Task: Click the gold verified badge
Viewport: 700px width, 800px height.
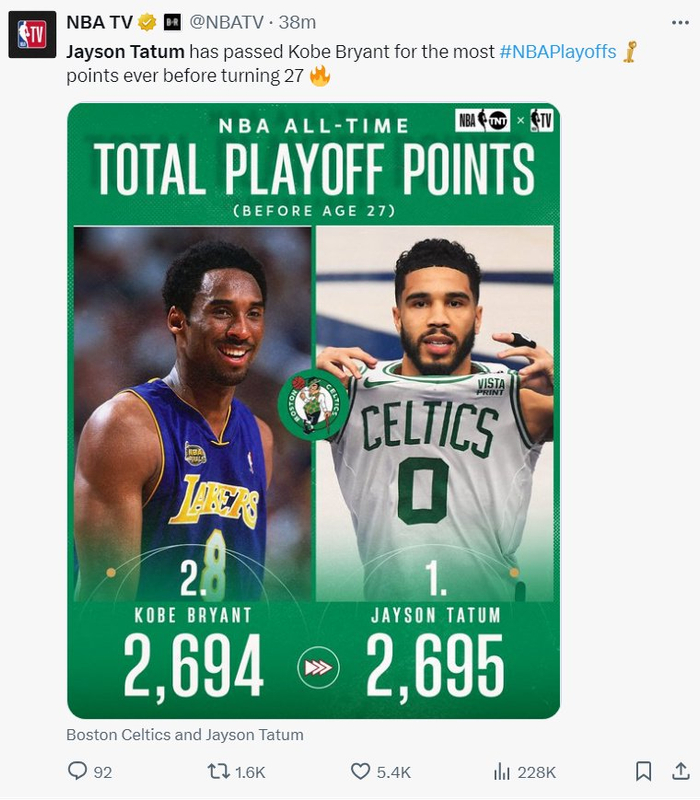Action: click(x=146, y=22)
